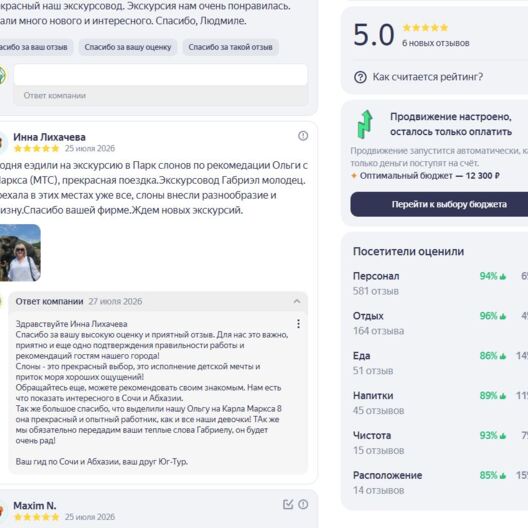Screen dimensions: 528x528
Task: Click the five-star rating next to 5.0
Action: (x=425, y=28)
